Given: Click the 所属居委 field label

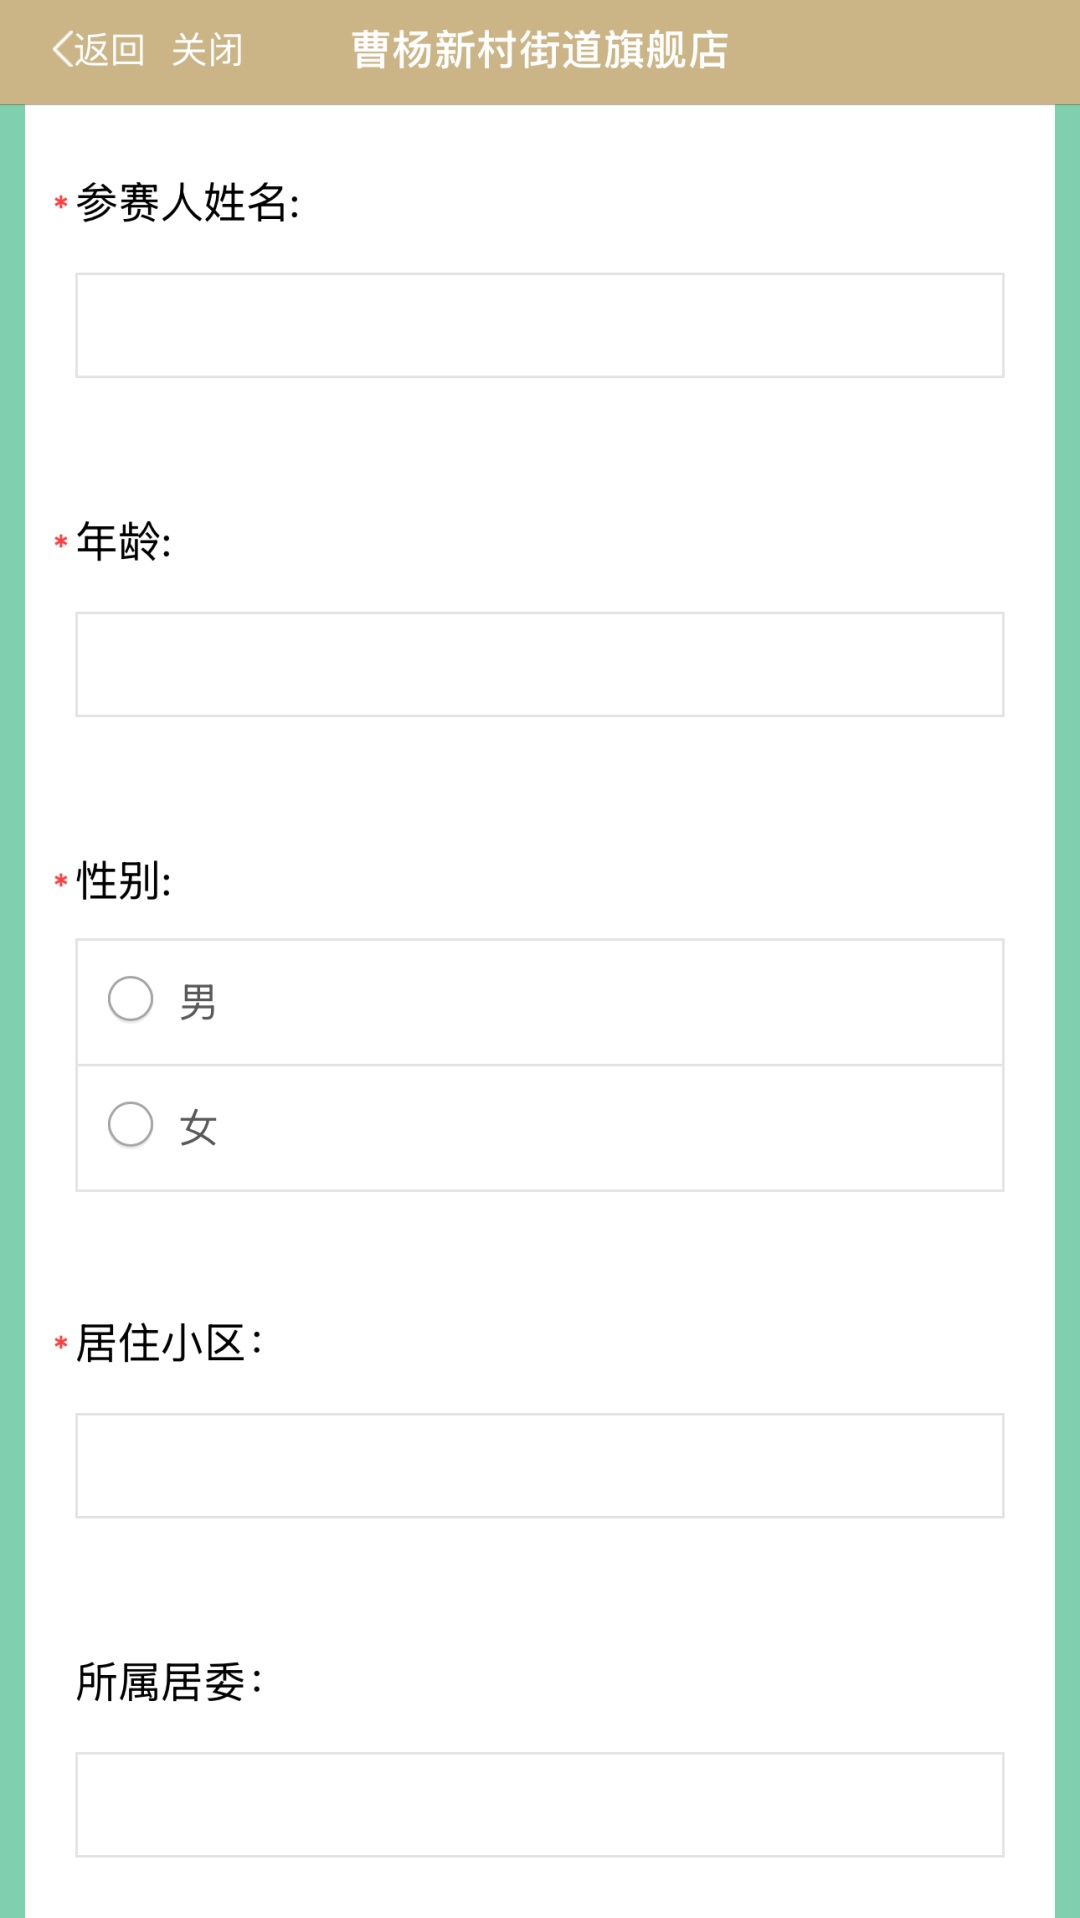Looking at the screenshot, I should click(169, 1682).
